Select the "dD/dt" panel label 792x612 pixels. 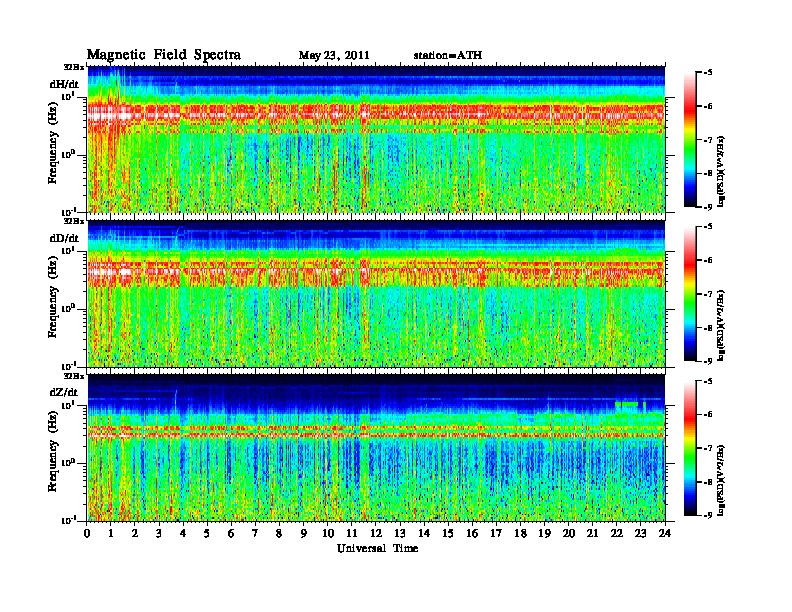coord(64,238)
